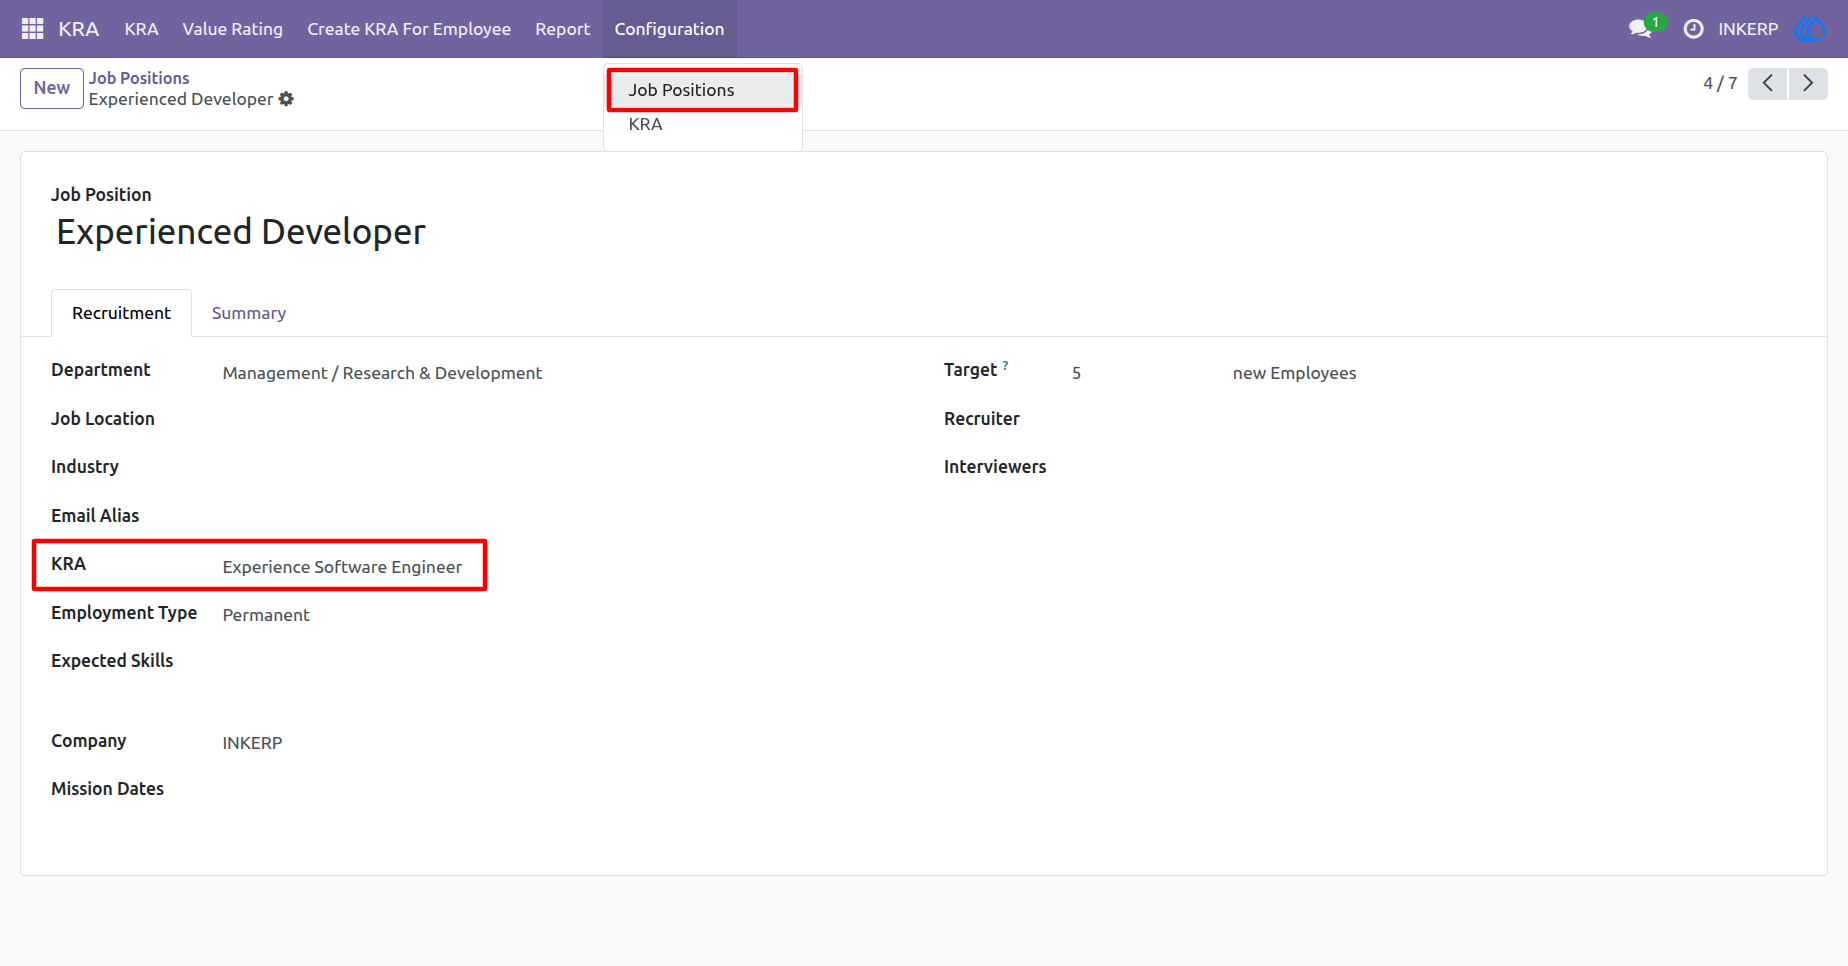Click the Mission Dates field

pyautogui.click(x=553, y=790)
